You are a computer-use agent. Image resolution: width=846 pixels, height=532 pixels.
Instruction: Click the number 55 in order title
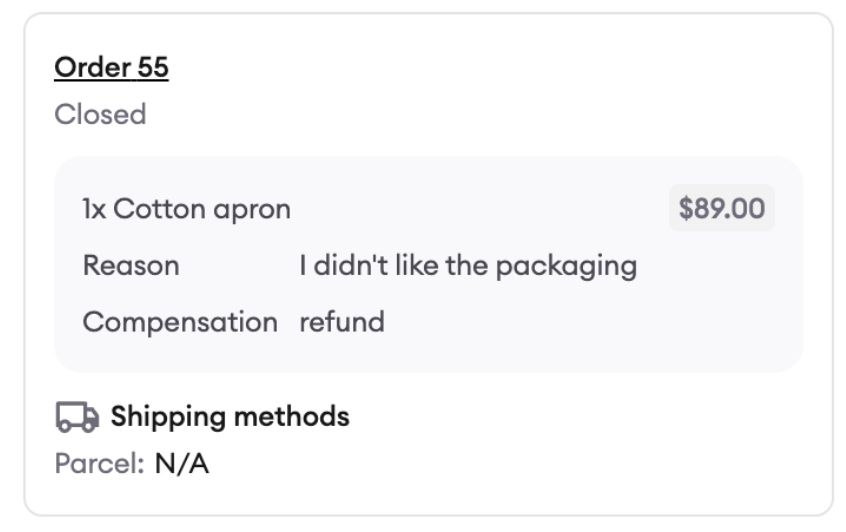[153, 68]
